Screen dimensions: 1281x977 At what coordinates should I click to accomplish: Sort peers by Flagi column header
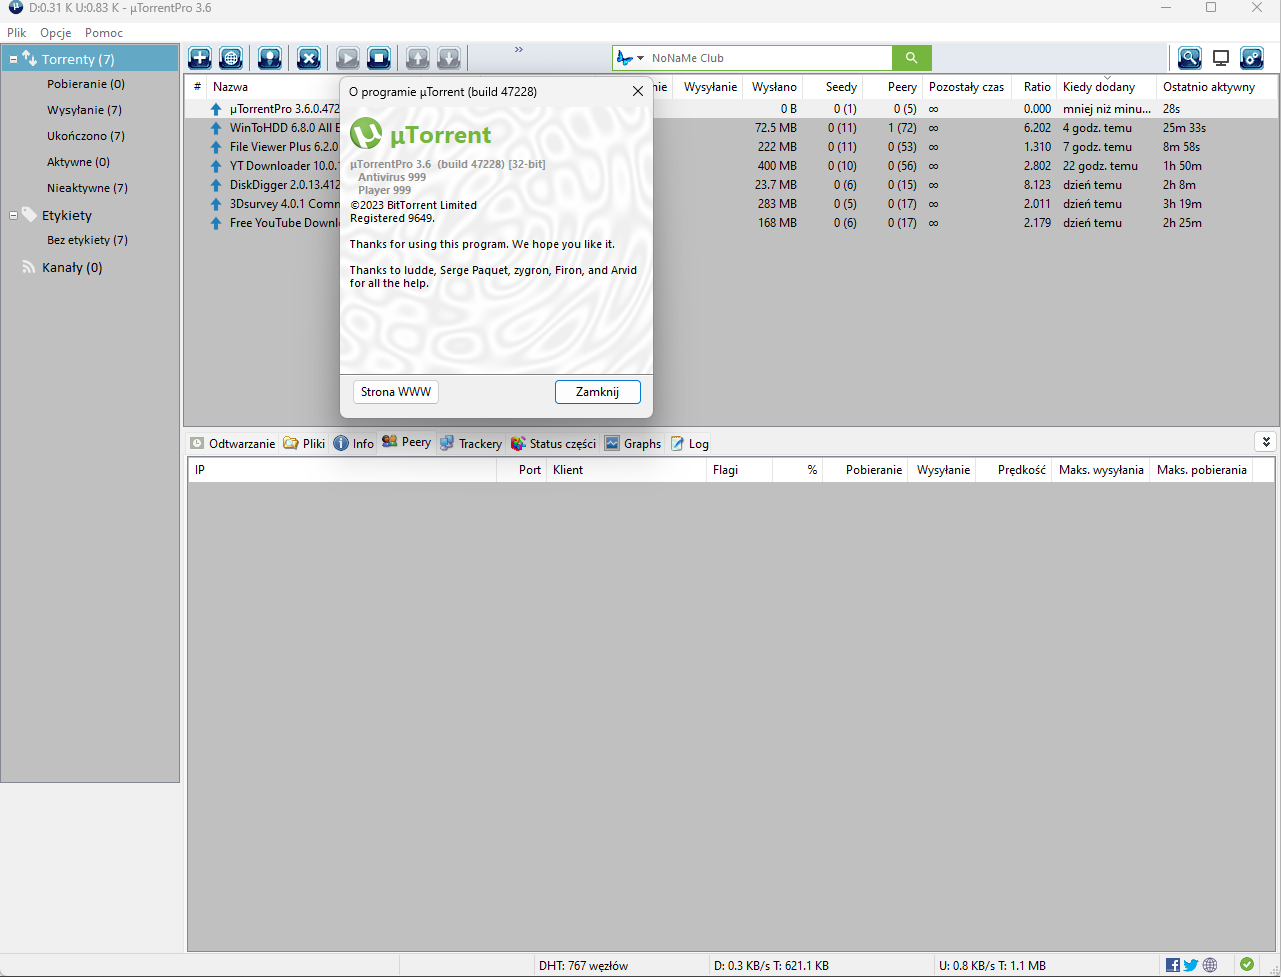click(741, 470)
